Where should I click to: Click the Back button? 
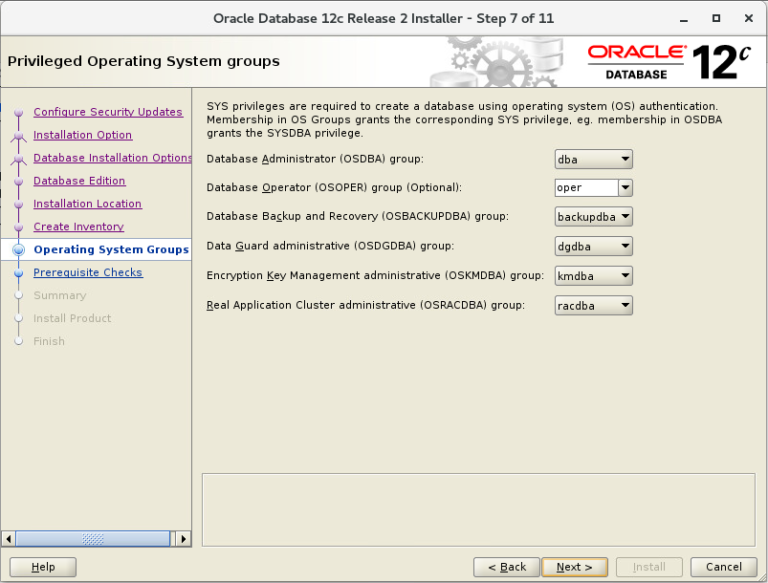(506, 567)
